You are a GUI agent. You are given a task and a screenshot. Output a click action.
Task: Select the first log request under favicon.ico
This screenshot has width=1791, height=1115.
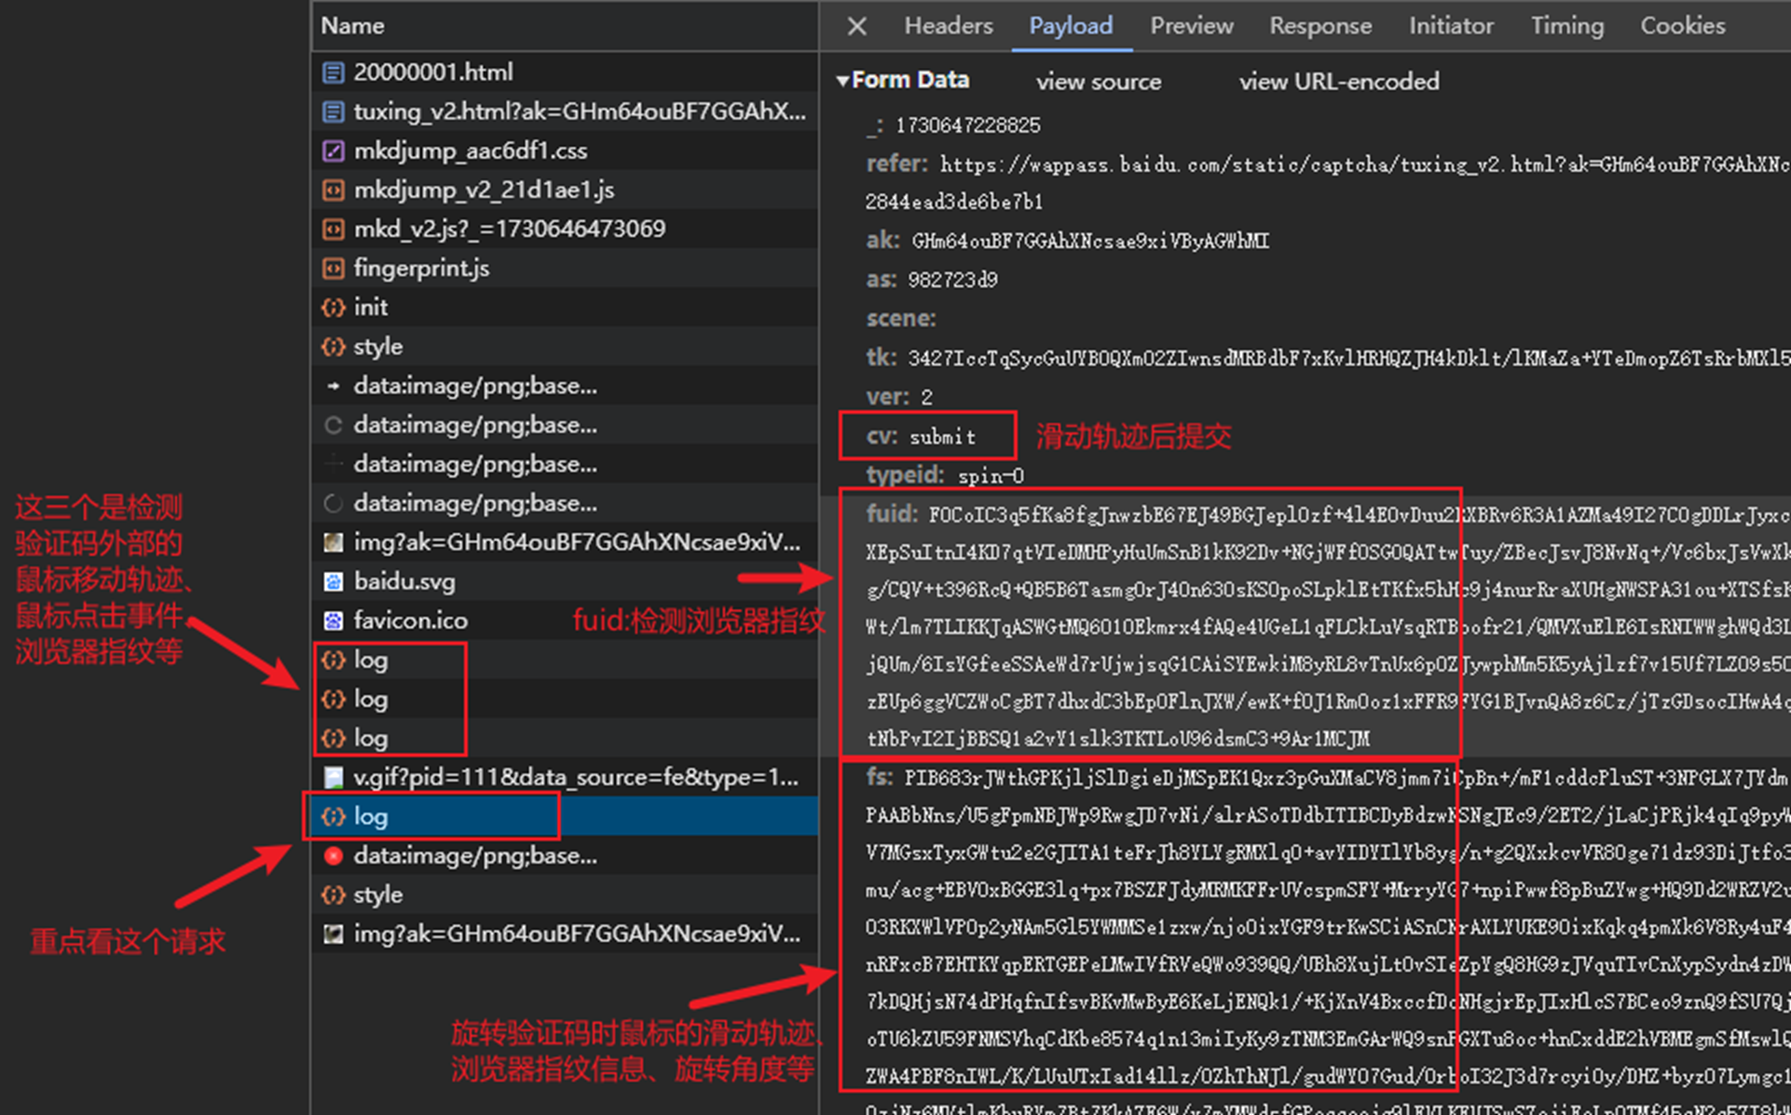pyautogui.click(x=565, y=660)
